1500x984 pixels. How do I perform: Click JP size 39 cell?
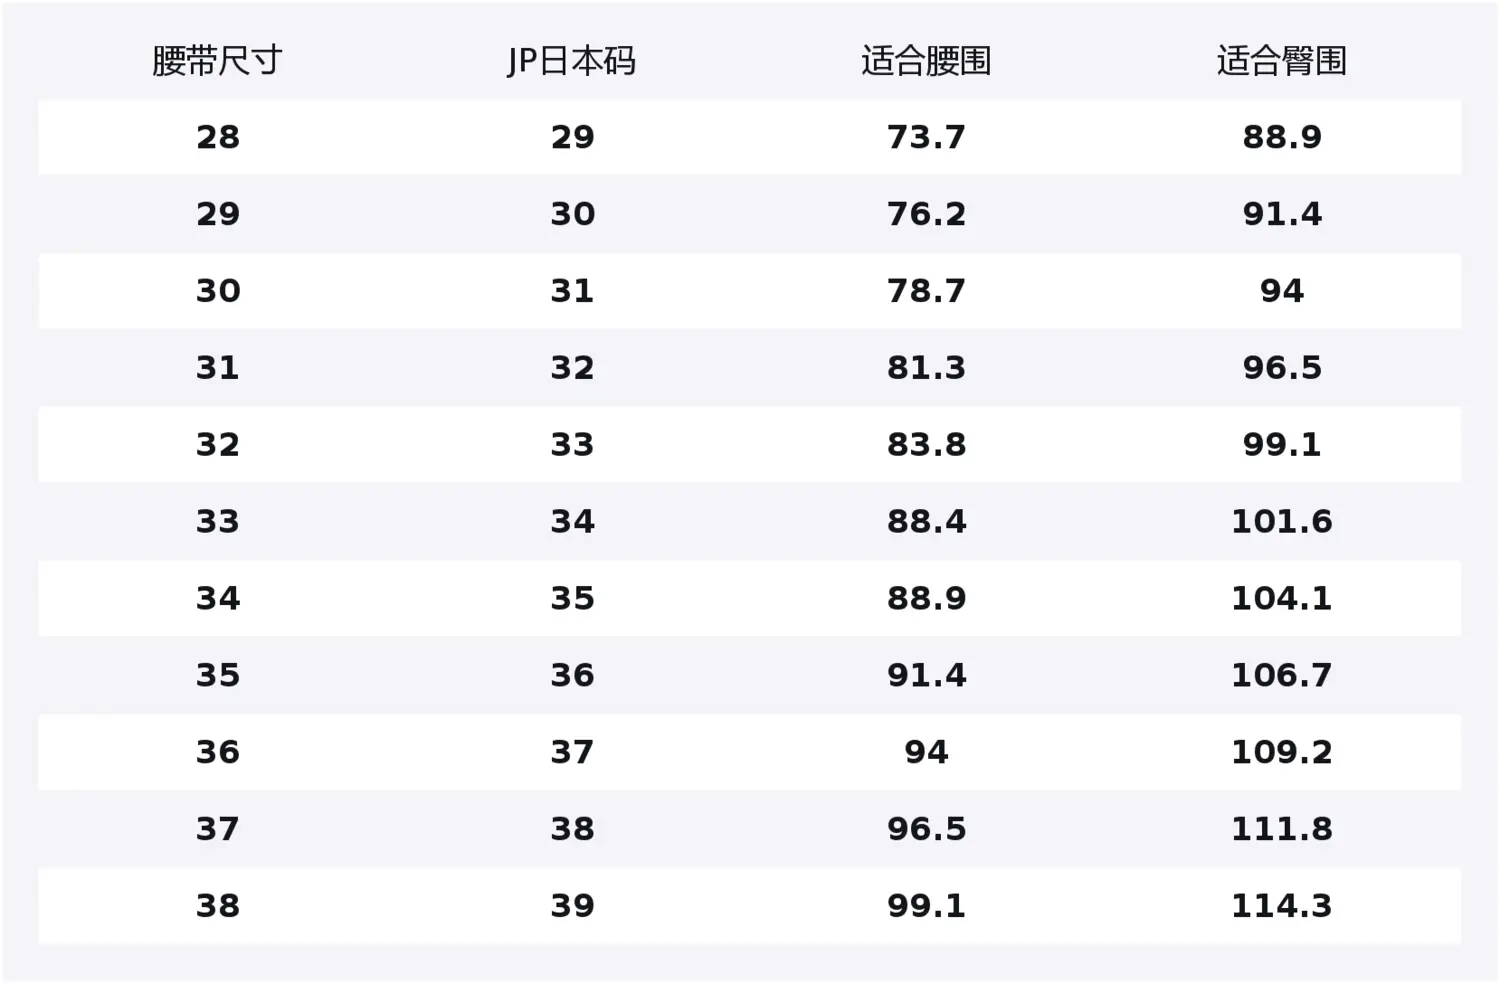[x=572, y=906]
